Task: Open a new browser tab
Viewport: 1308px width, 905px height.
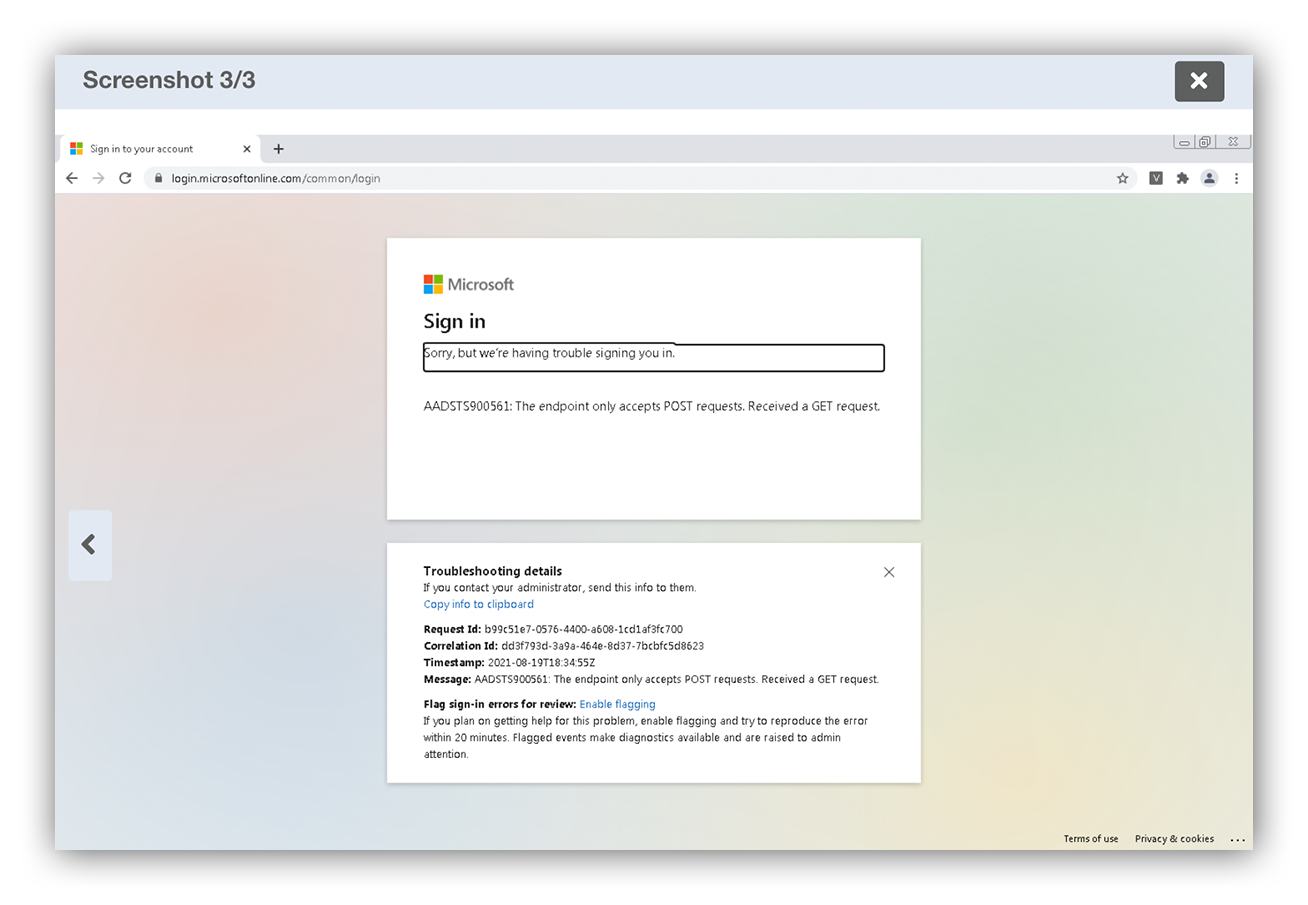Action: pyautogui.click(x=278, y=149)
